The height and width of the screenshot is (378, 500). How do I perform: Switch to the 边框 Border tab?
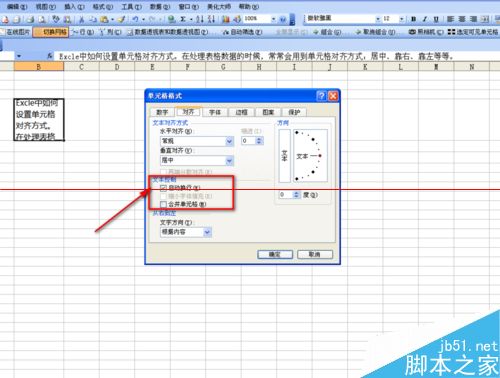click(x=241, y=112)
